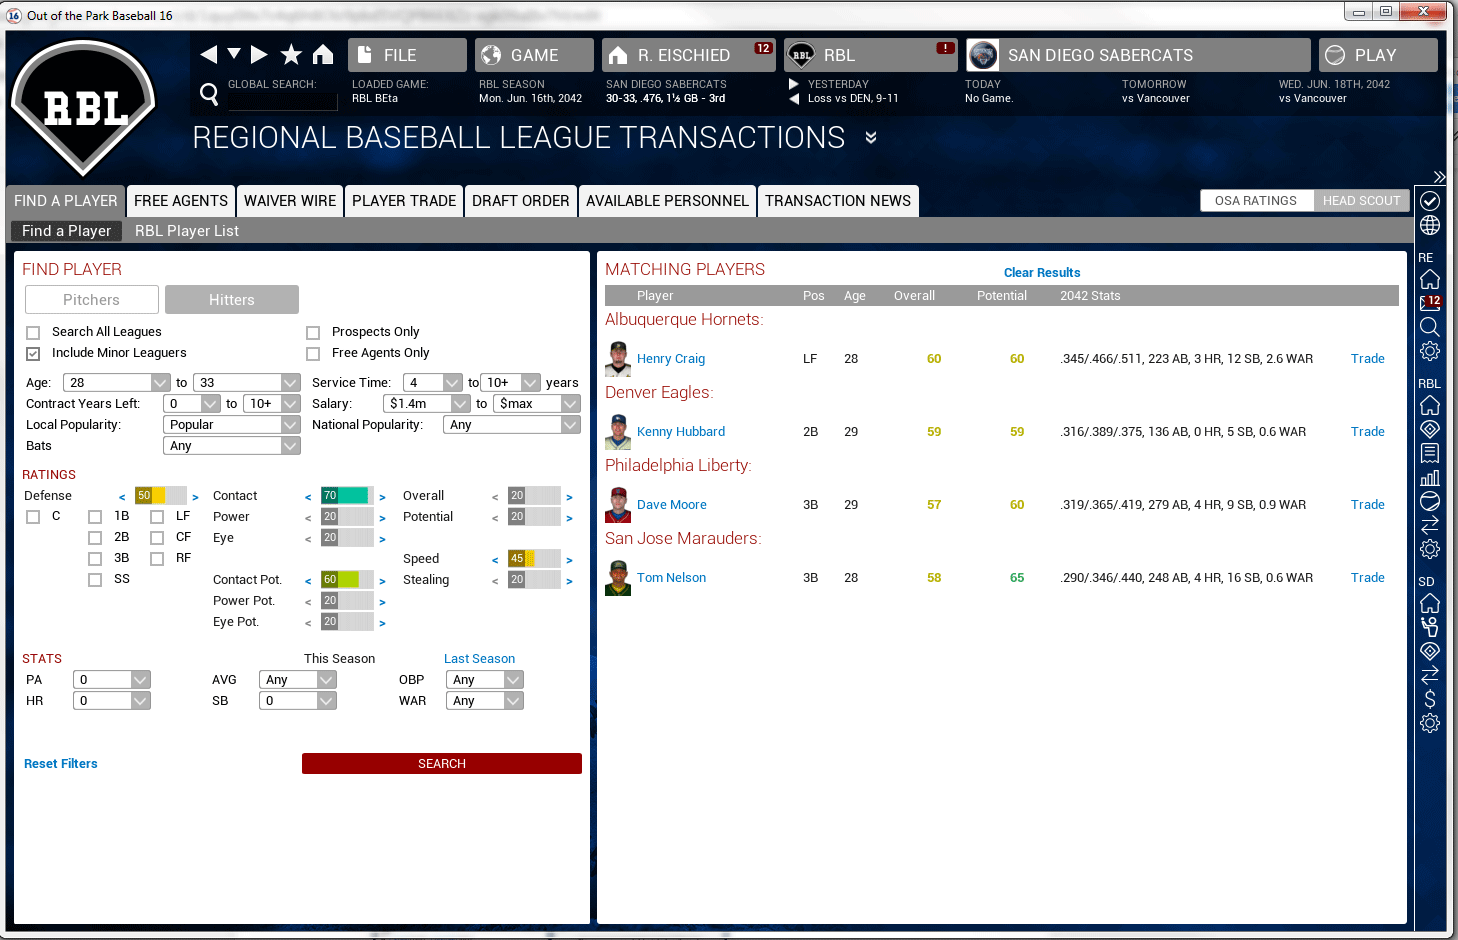
Task: Click the Contact rating slider bar
Action: click(347, 496)
